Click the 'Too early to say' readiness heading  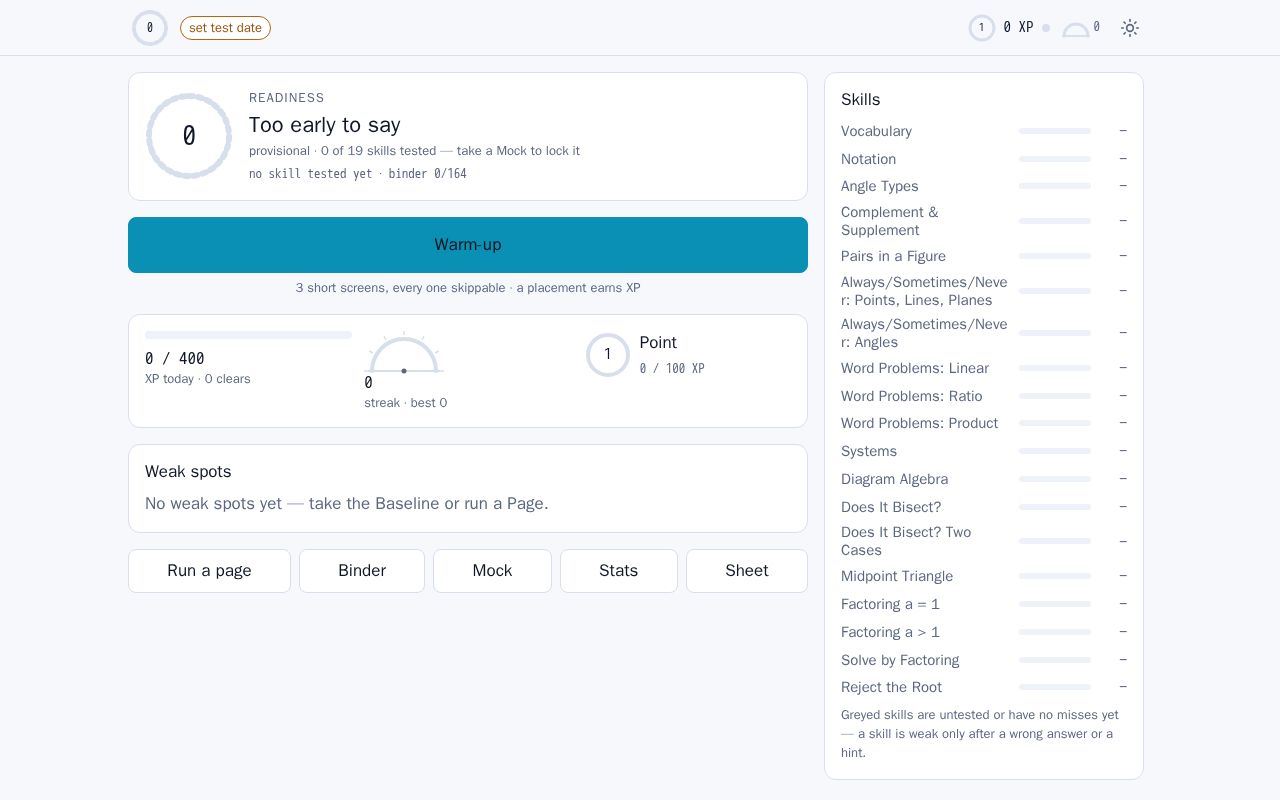pos(325,125)
